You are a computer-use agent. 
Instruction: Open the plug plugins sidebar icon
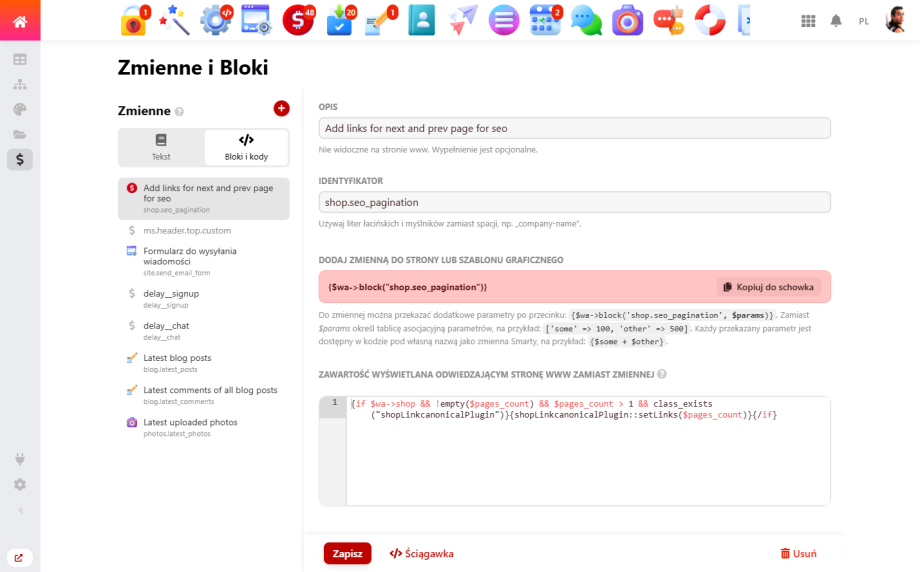20,459
